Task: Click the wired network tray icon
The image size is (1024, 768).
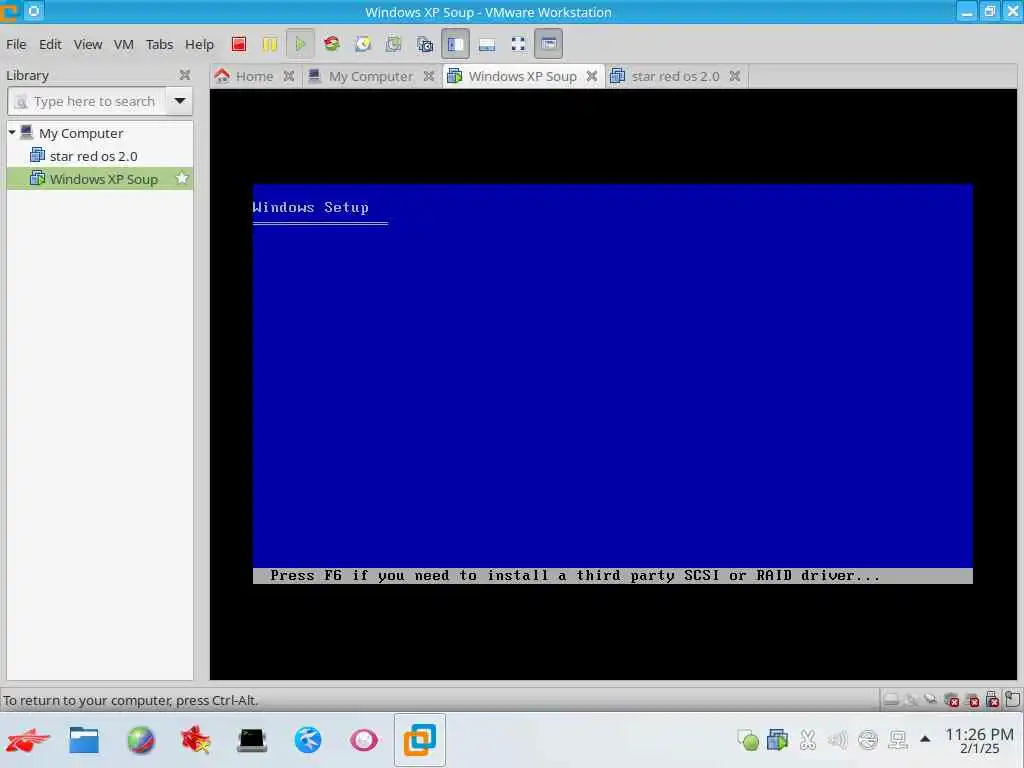Action: point(898,740)
